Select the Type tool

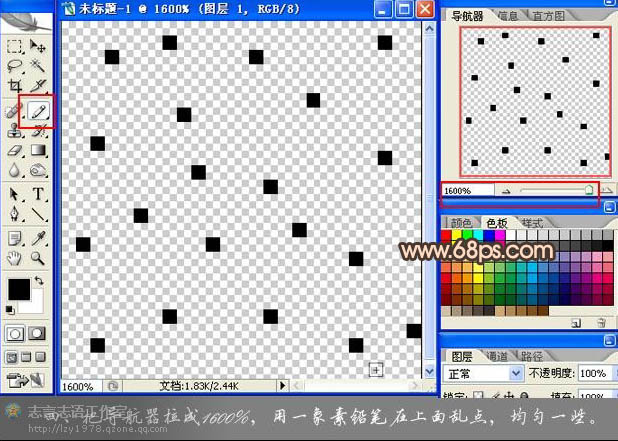(x=38, y=194)
